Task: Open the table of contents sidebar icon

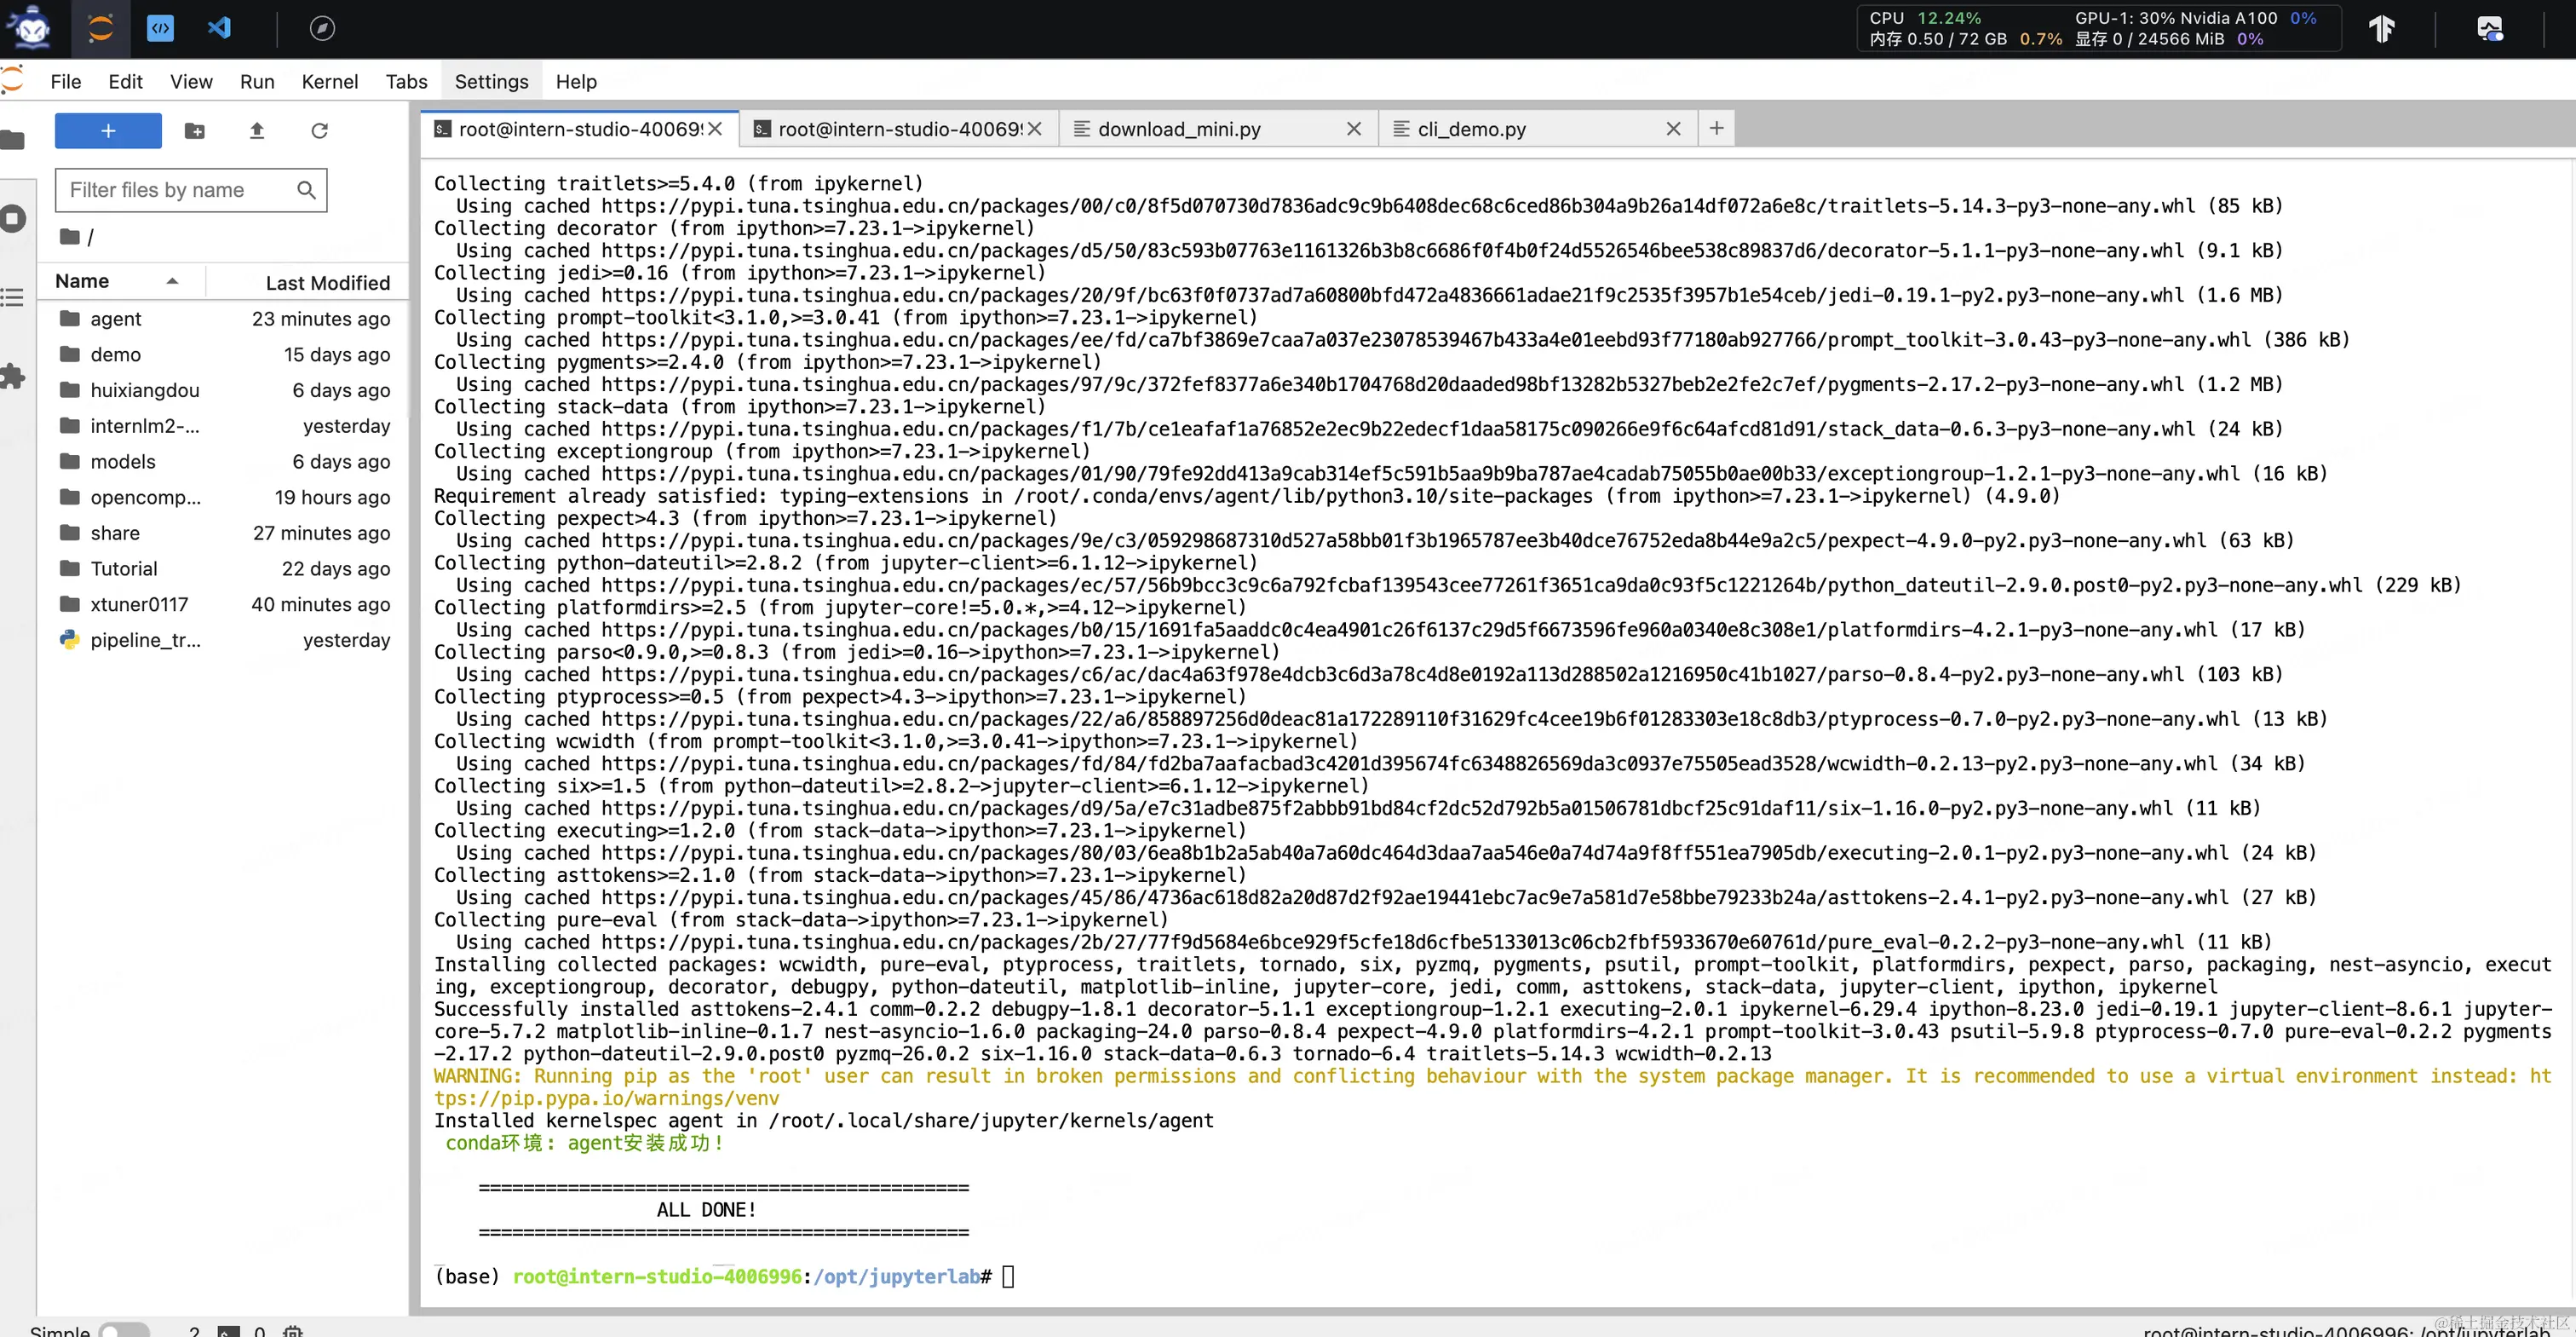Action: (13, 297)
